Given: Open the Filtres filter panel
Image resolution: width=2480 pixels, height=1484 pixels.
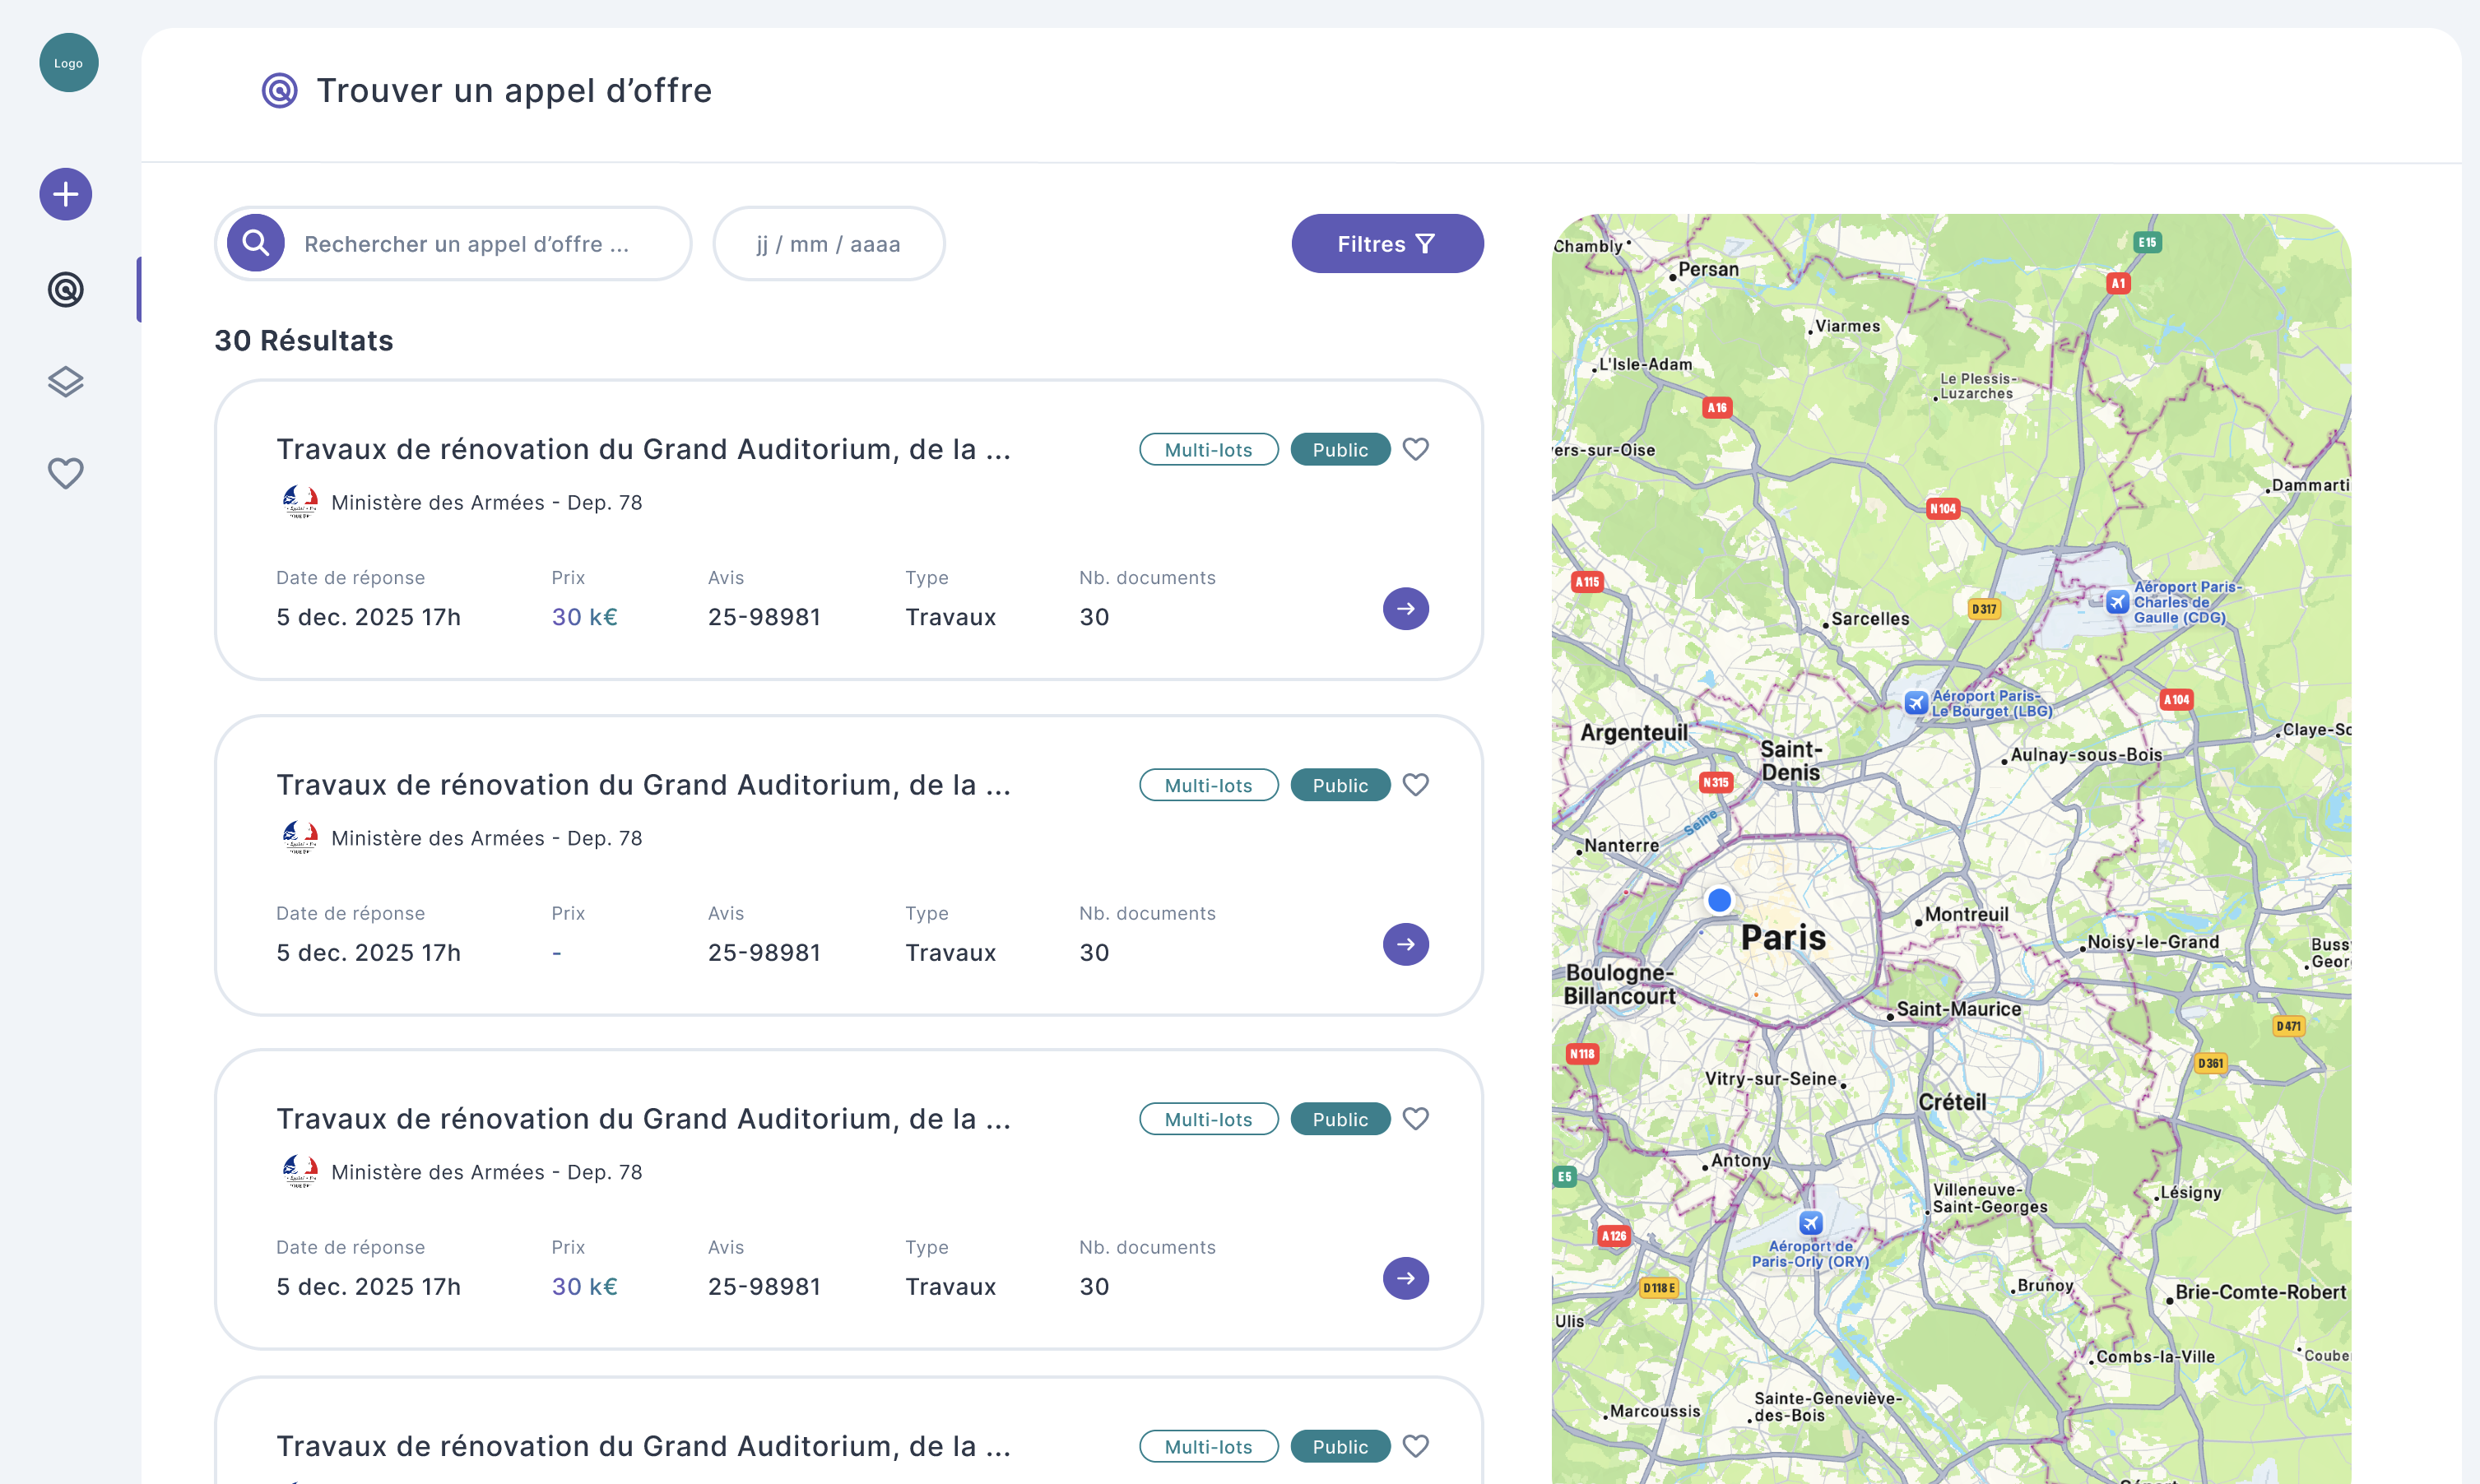Looking at the screenshot, I should [1387, 243].
